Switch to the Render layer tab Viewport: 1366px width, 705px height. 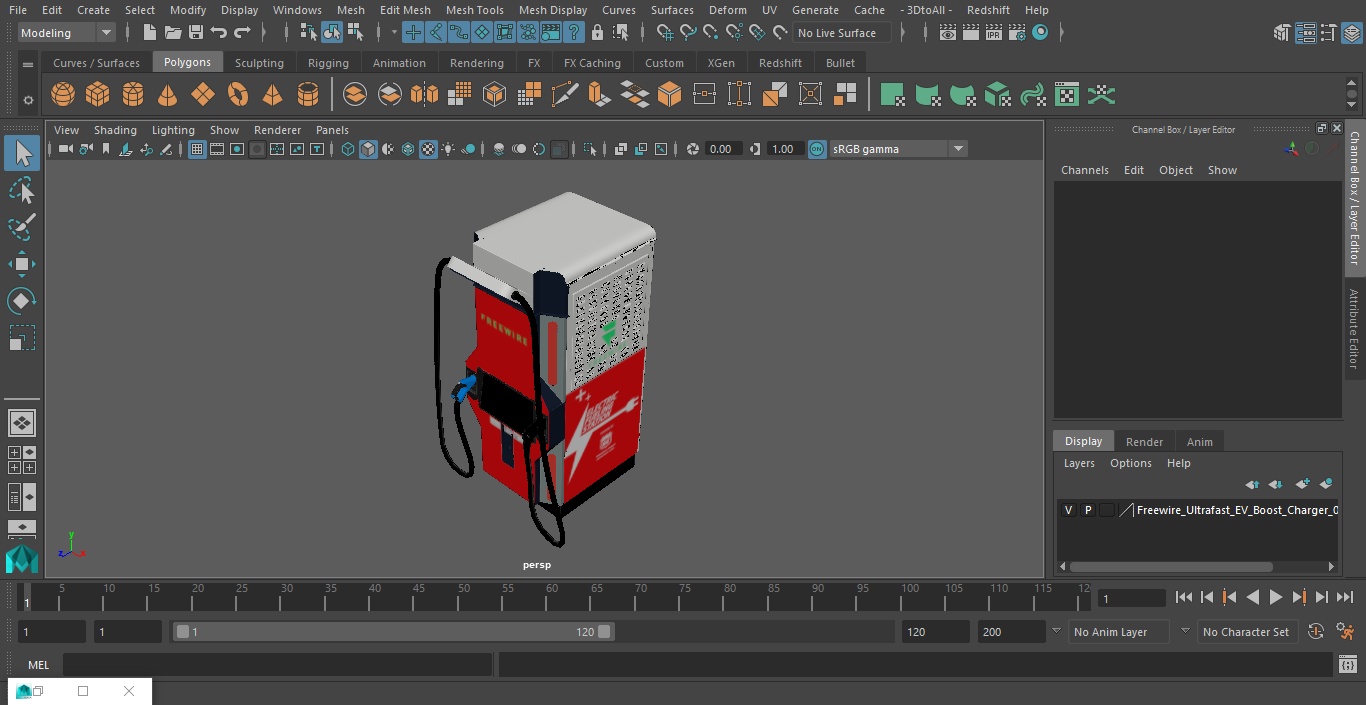click(x=1144, y=442)
